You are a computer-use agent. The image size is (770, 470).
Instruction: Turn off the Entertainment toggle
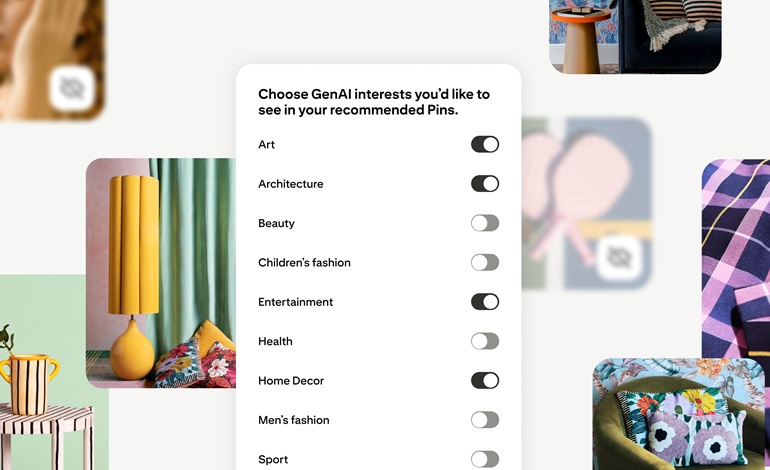(x=485, y=302)
